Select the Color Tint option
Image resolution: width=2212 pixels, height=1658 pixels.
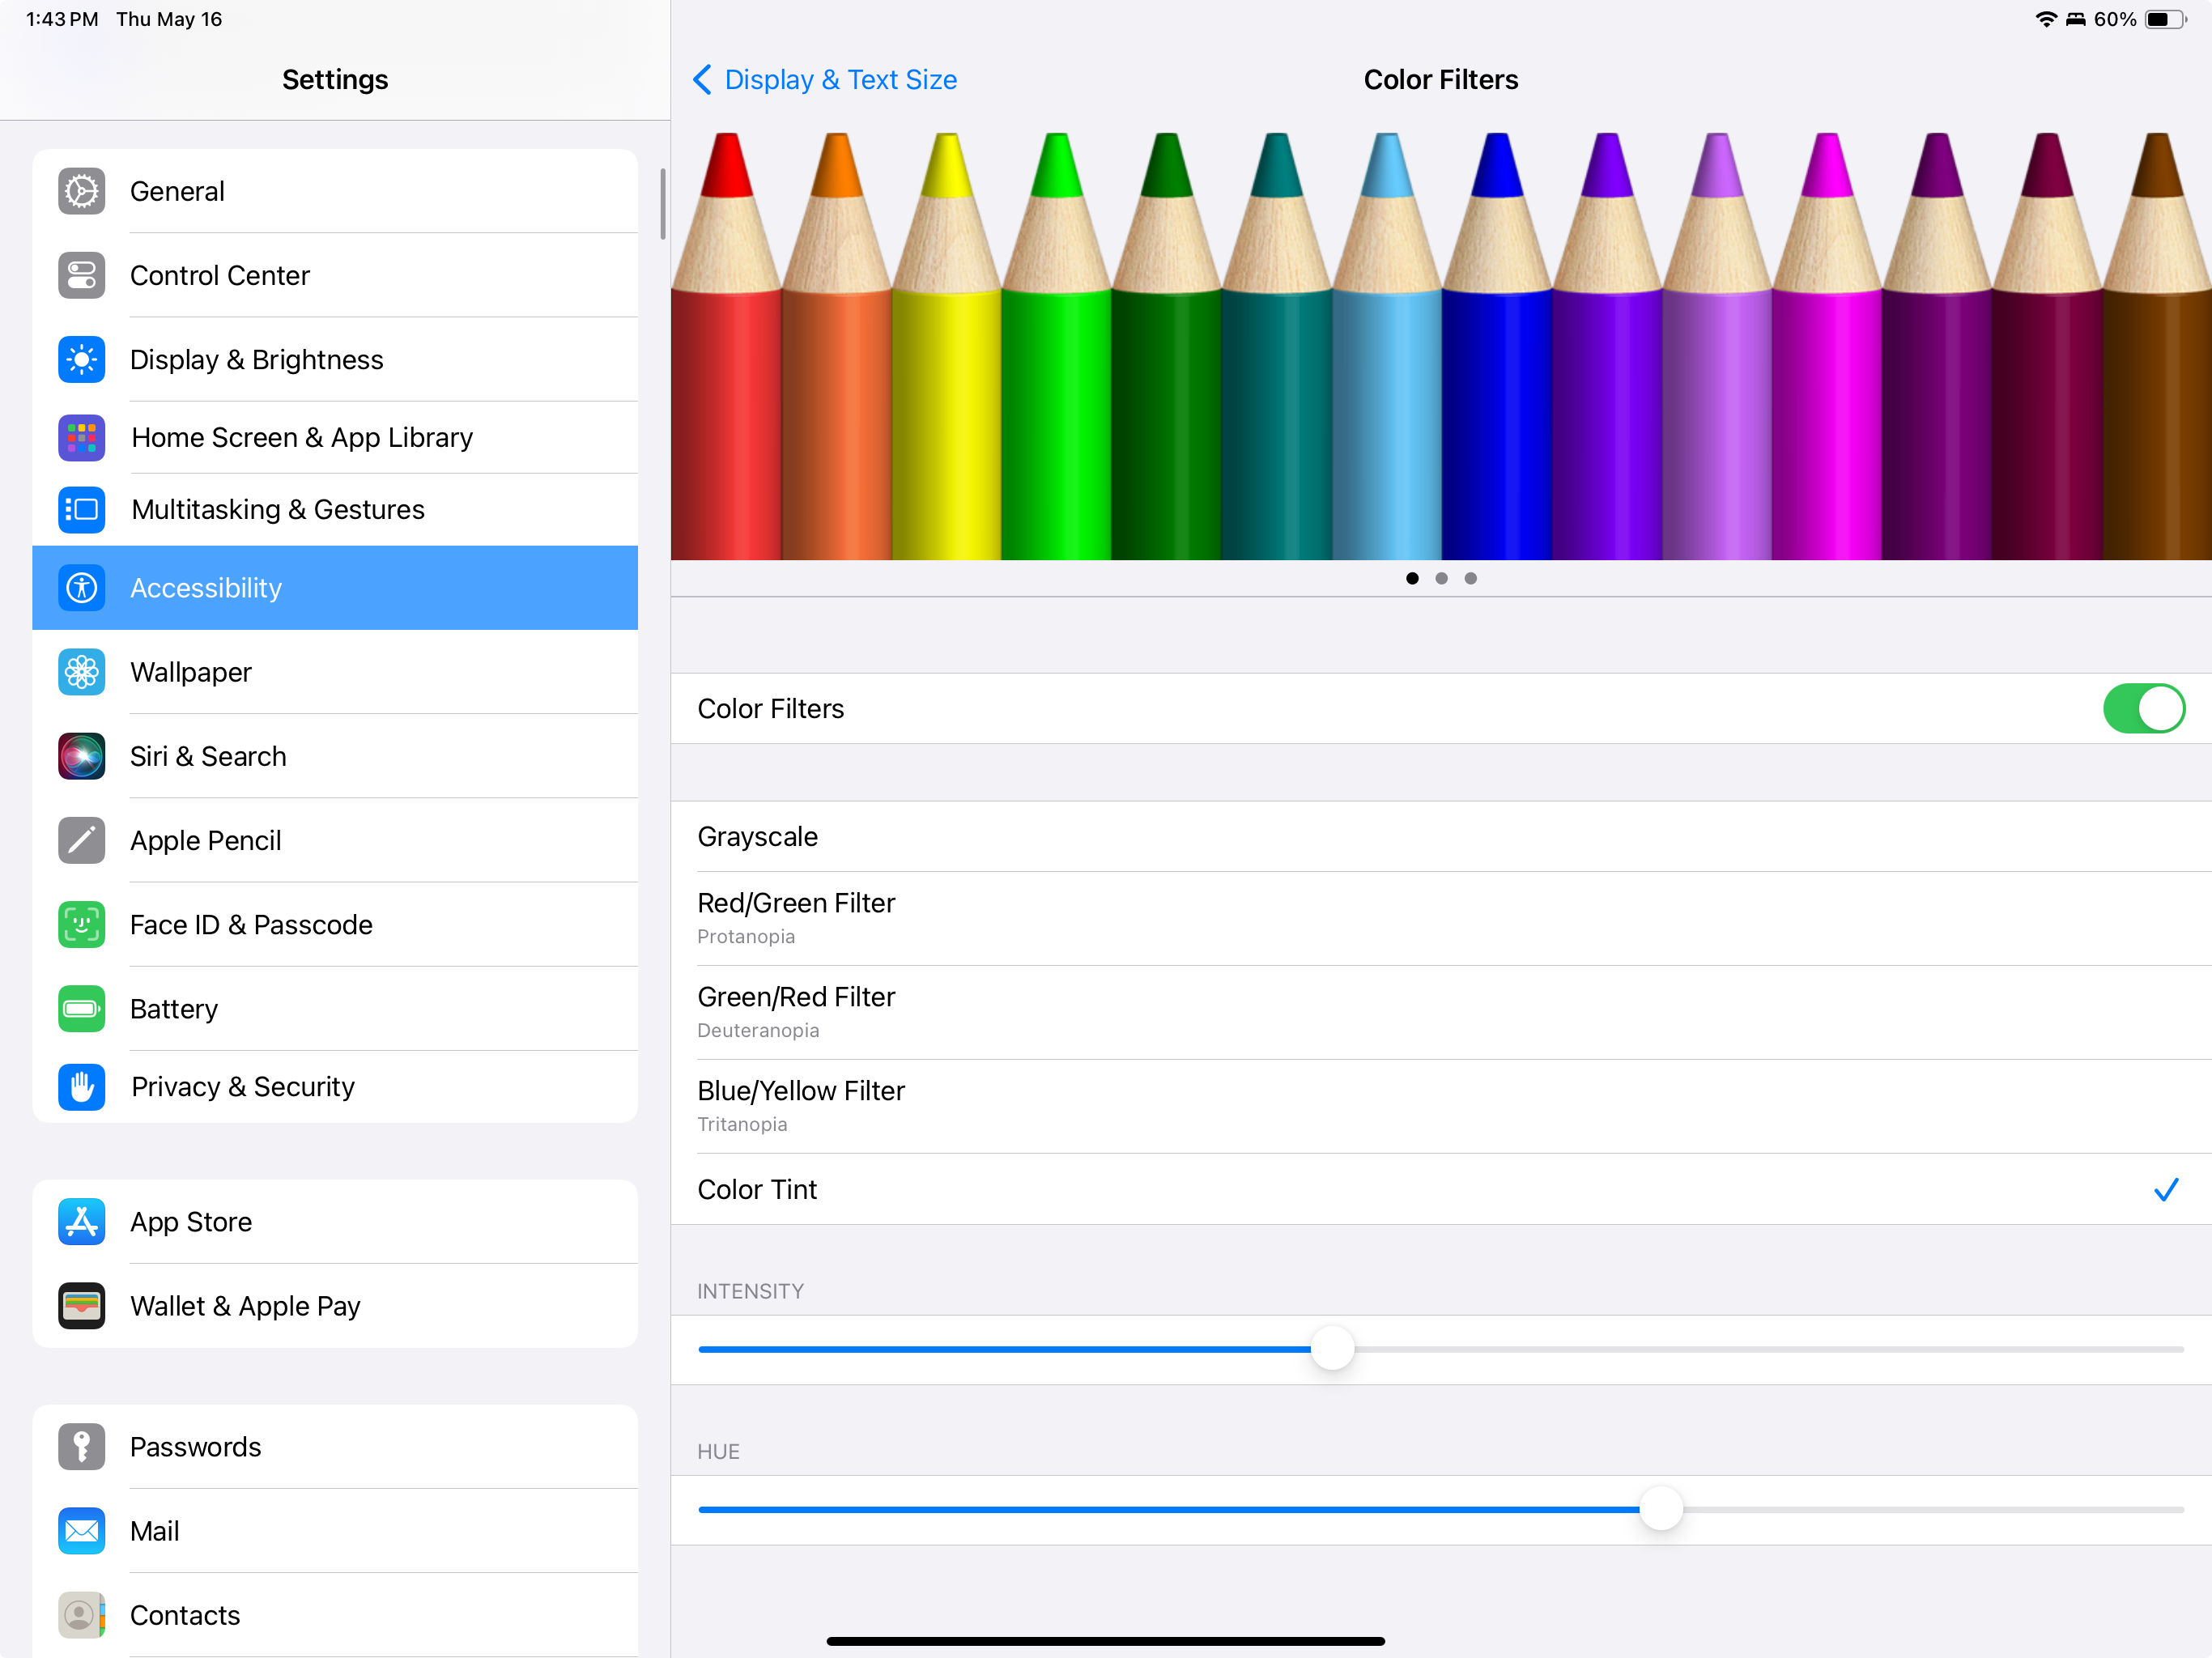point(757,1189)
